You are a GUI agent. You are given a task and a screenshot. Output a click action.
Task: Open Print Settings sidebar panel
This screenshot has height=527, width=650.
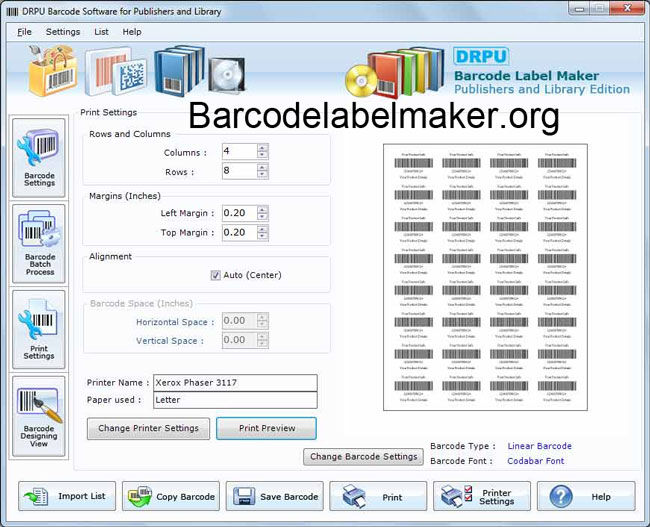[x=39, y=330]
